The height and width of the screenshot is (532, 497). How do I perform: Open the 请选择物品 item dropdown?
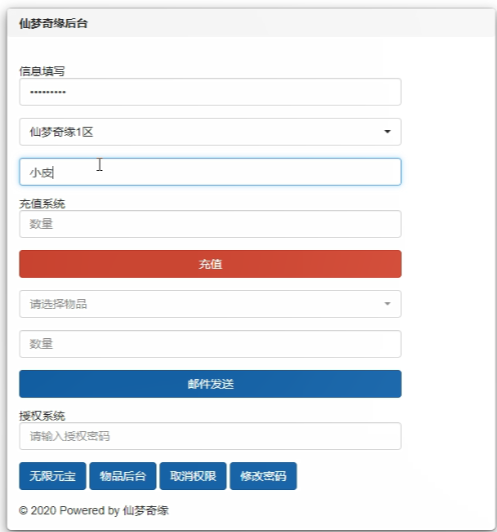[x=210, y=304]
